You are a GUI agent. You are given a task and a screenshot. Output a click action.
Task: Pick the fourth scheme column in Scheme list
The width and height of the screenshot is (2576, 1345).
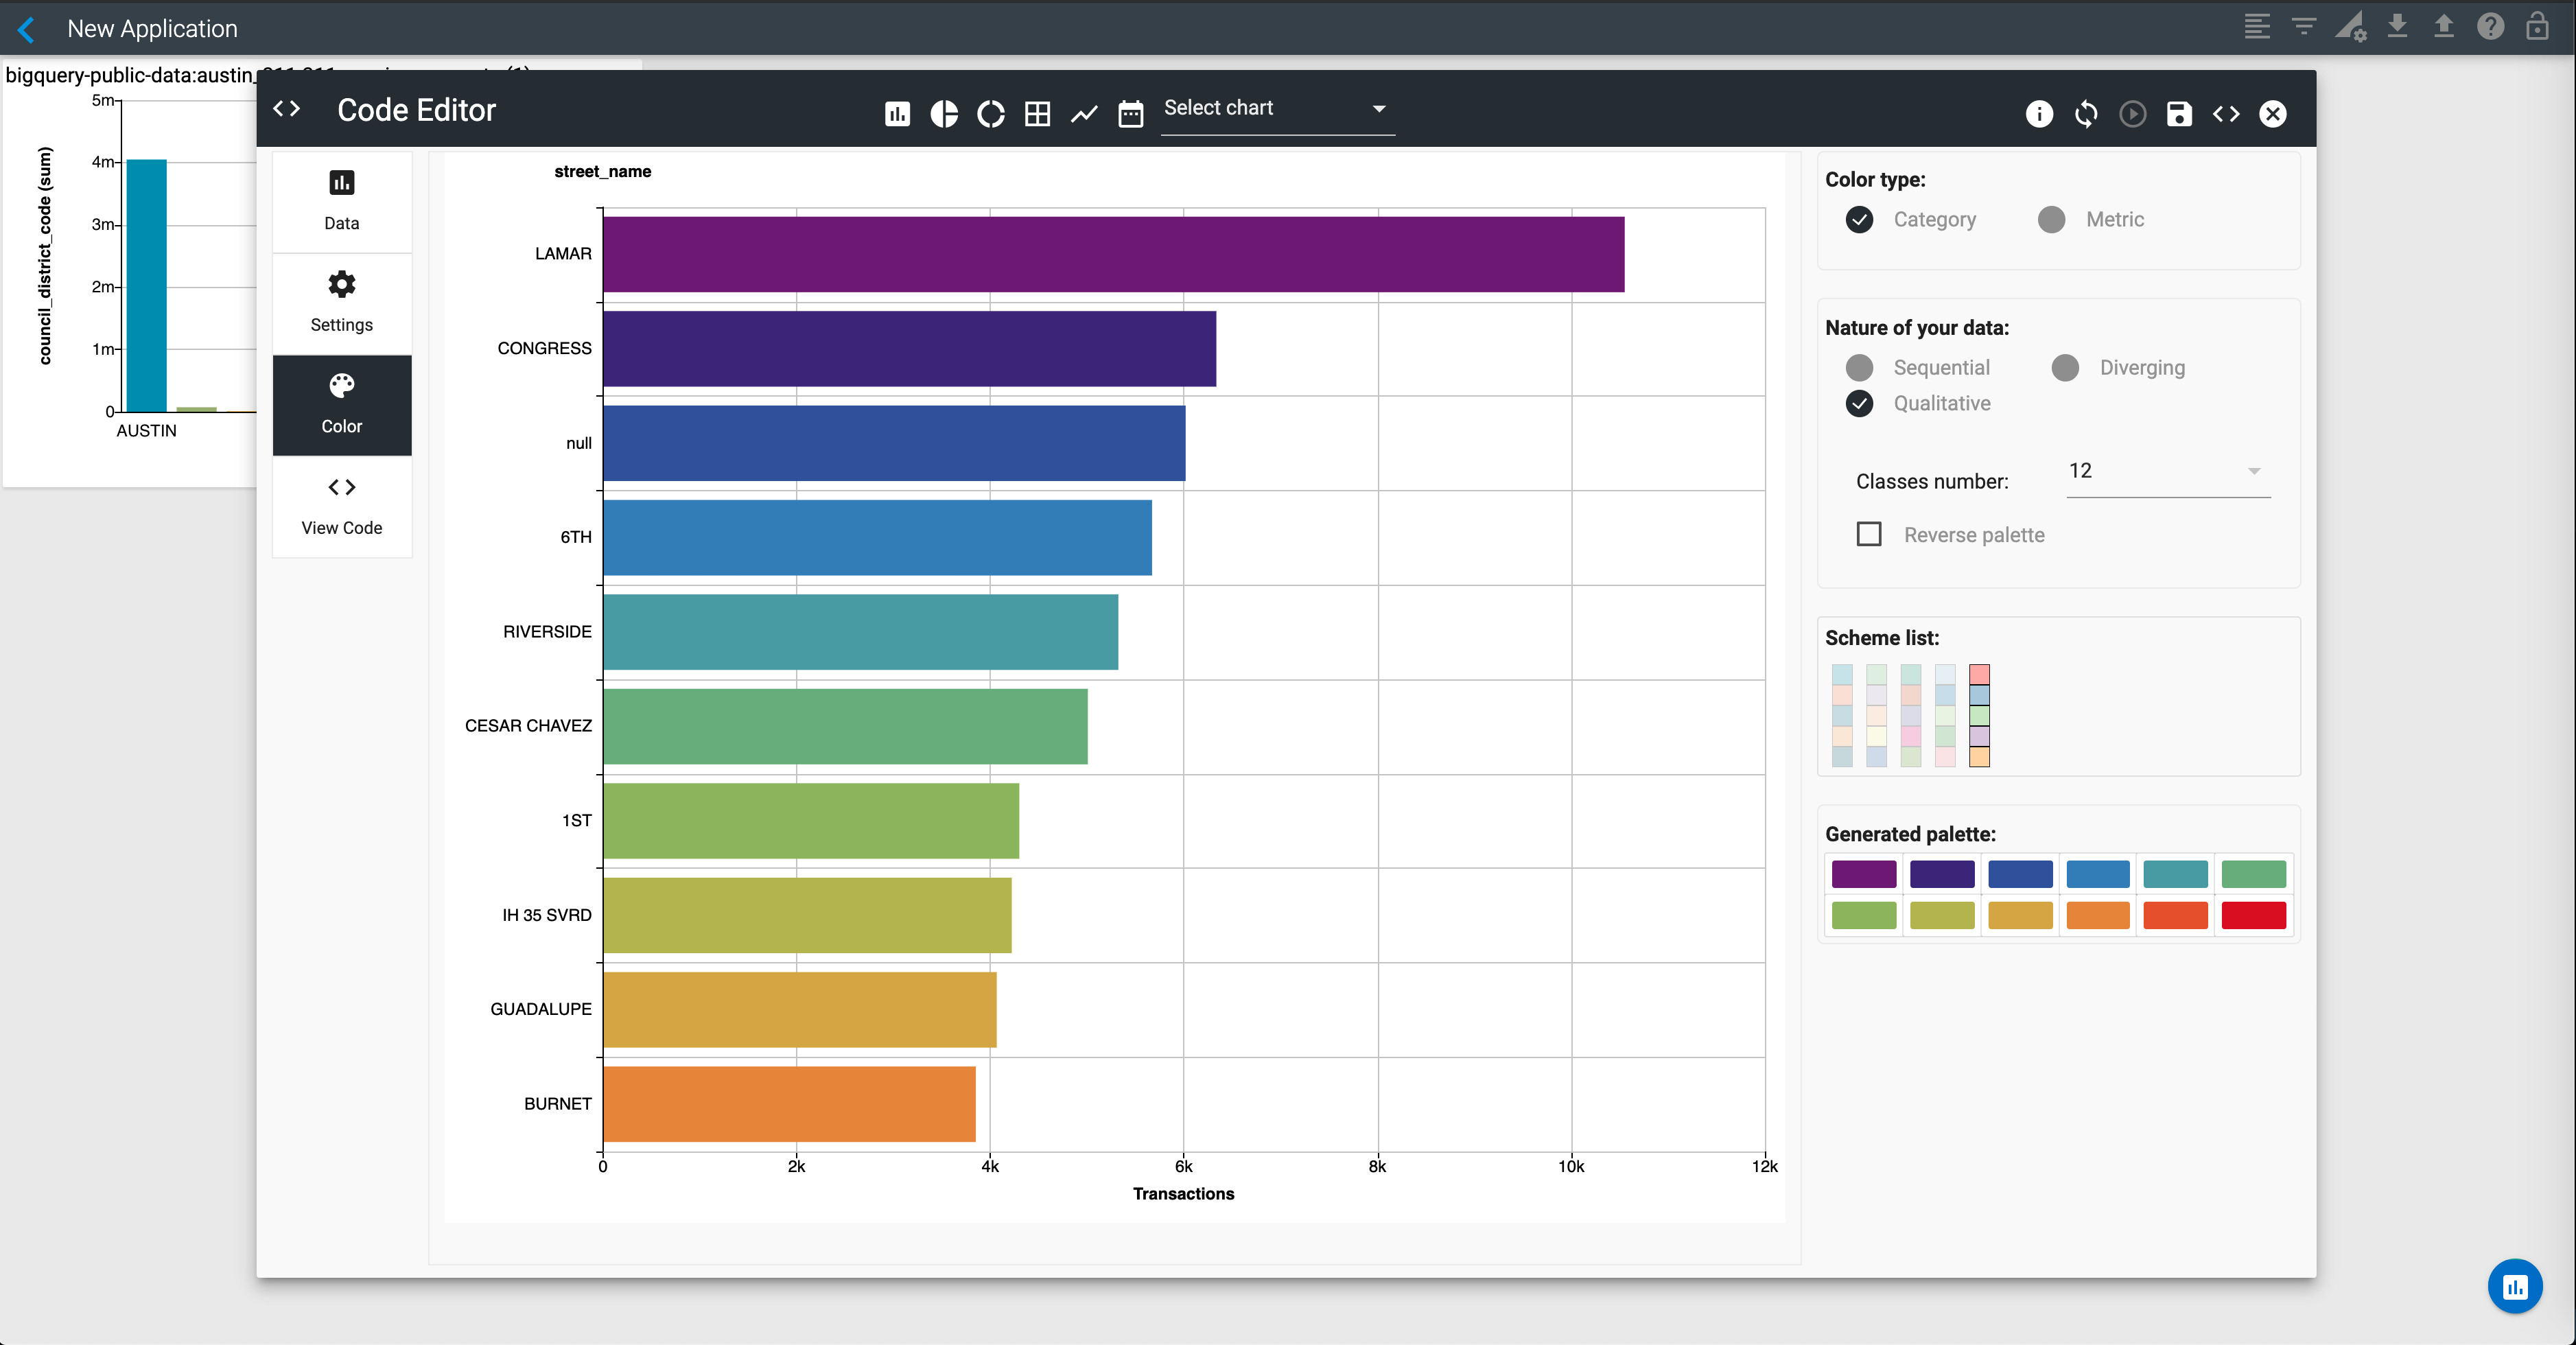1944,715
